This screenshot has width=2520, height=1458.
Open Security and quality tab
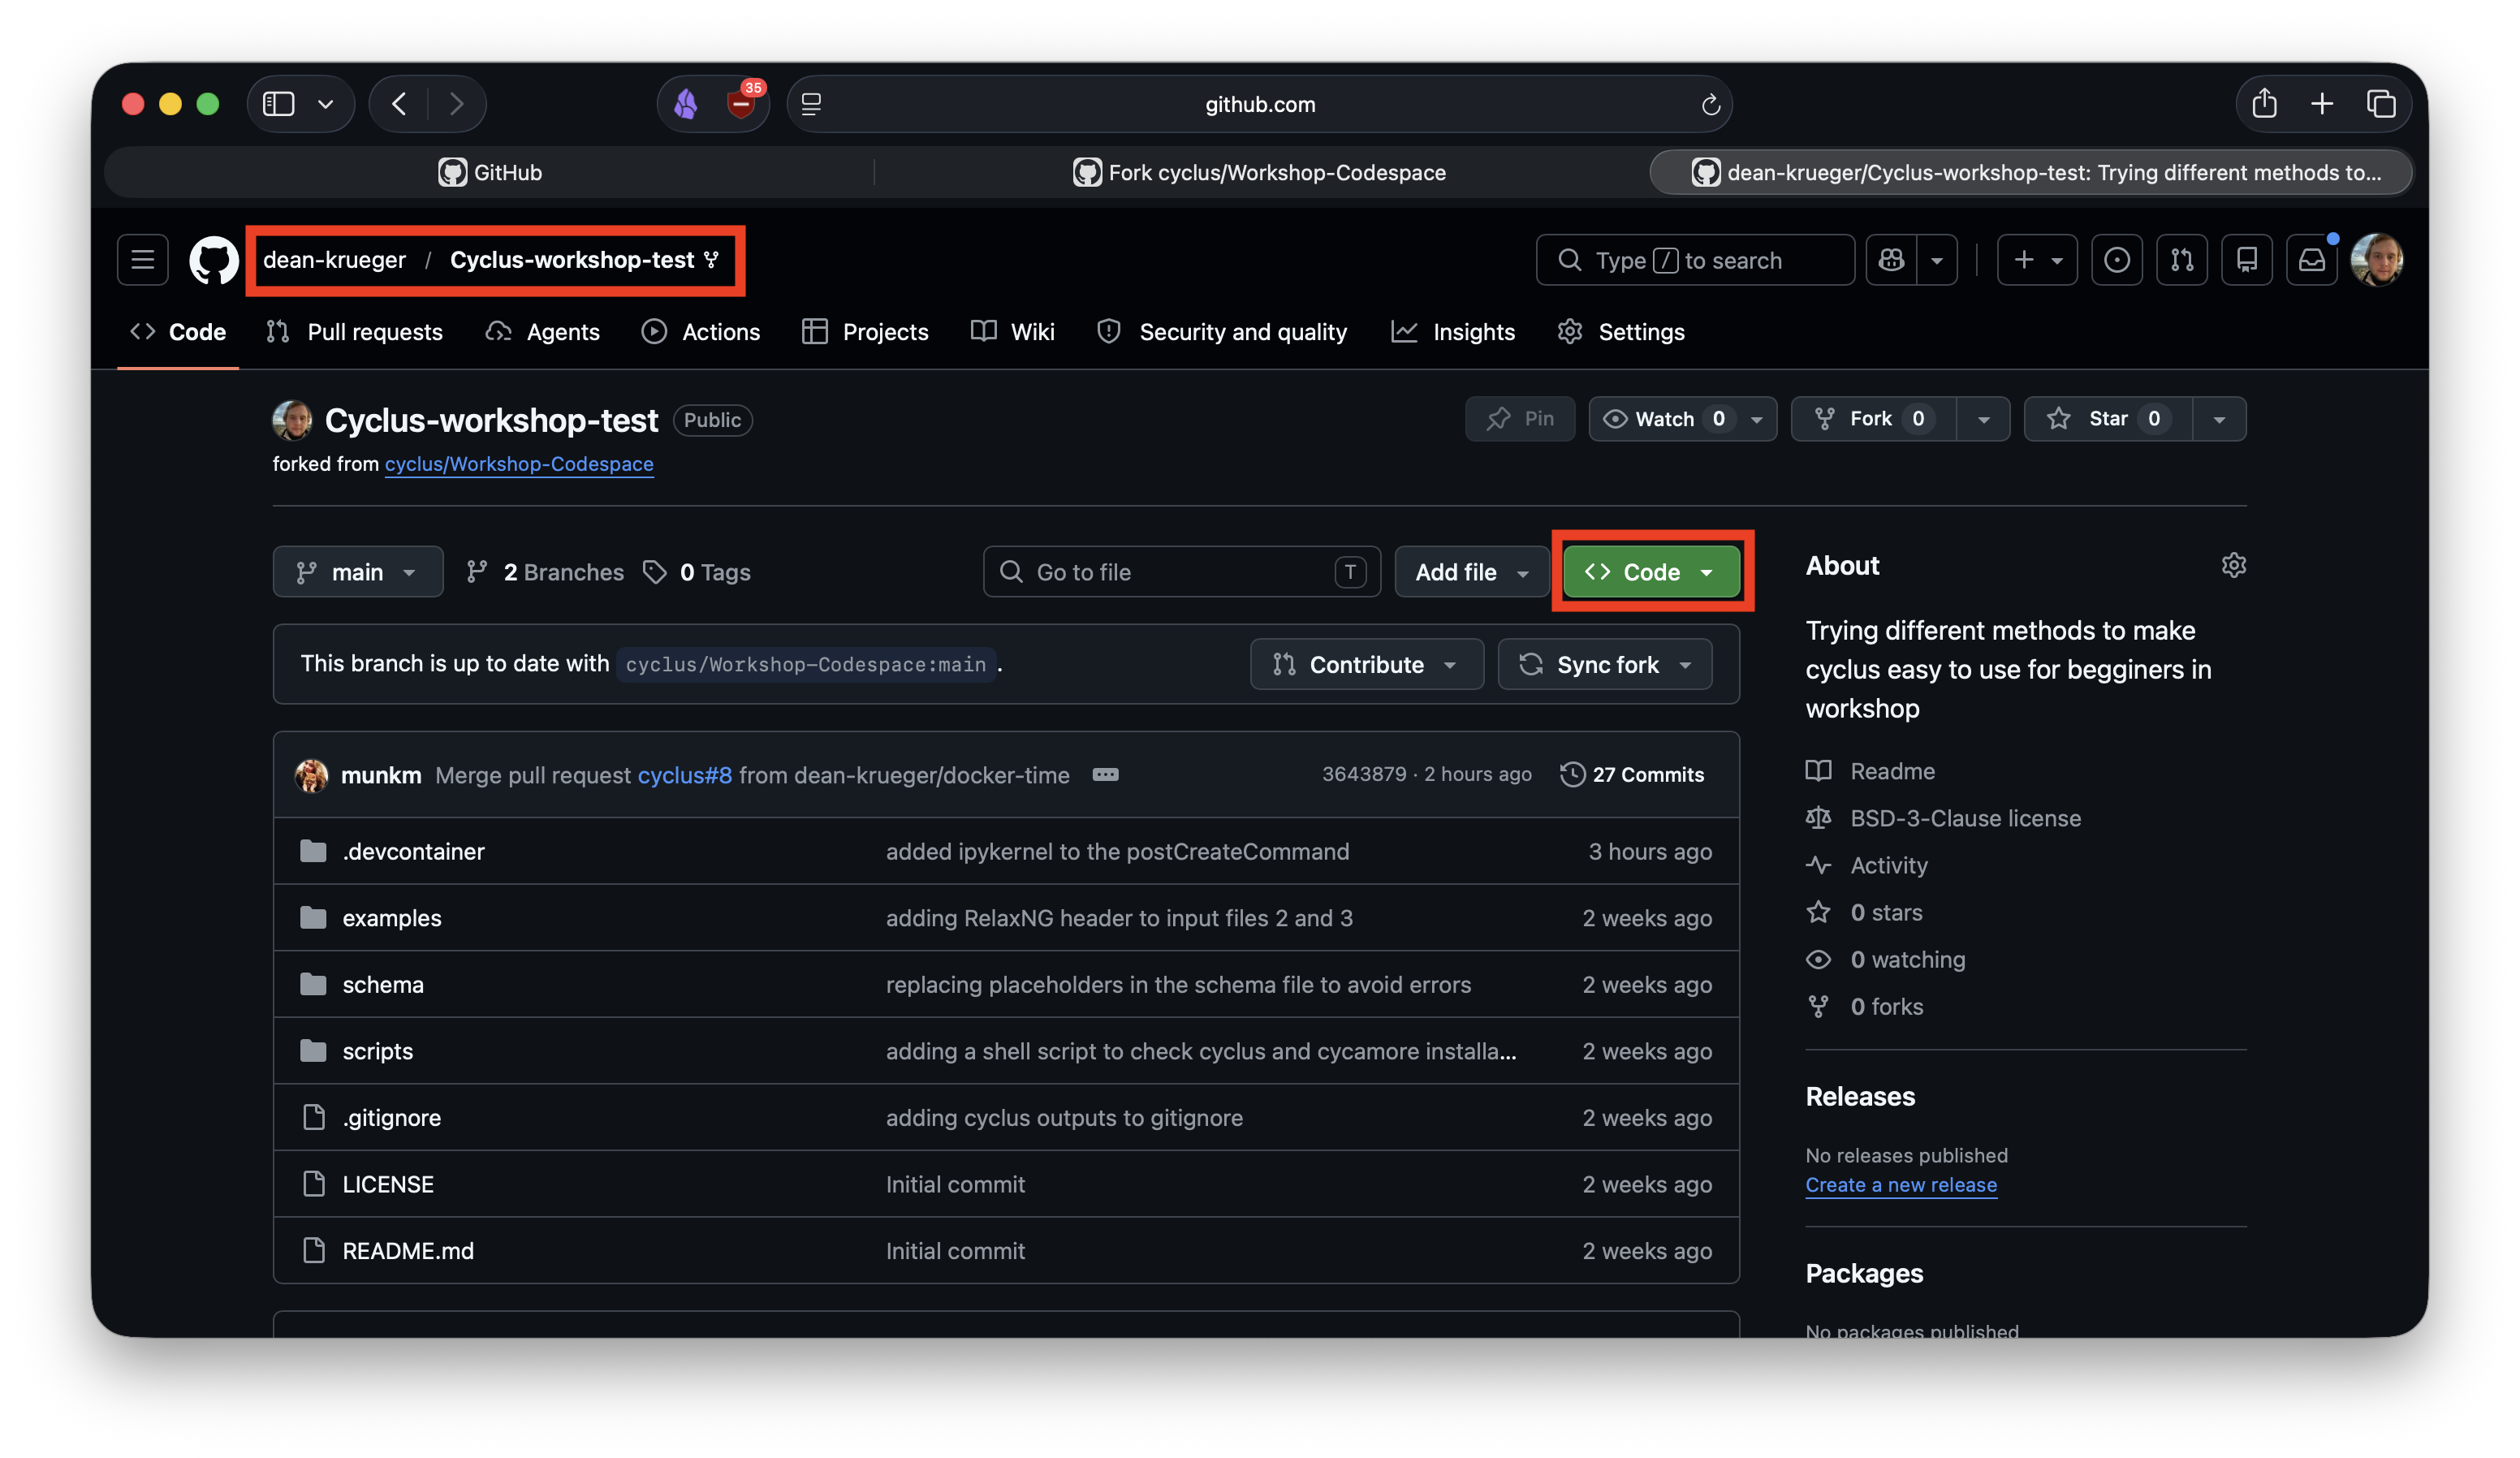pos(1222,332)
